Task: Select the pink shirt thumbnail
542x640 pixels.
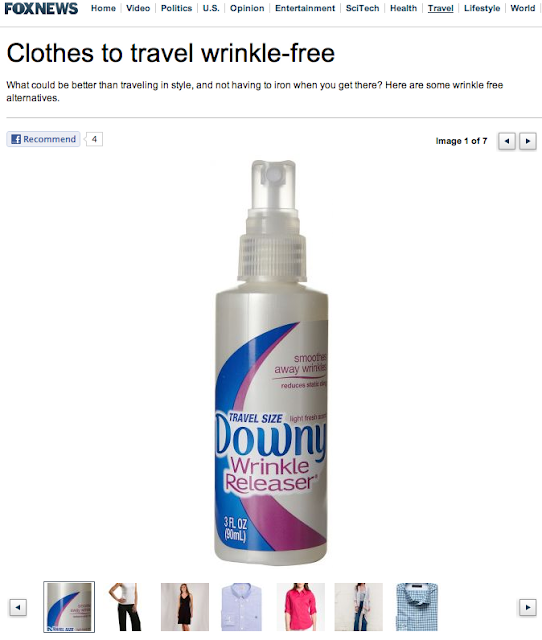Action: (300, 607)
